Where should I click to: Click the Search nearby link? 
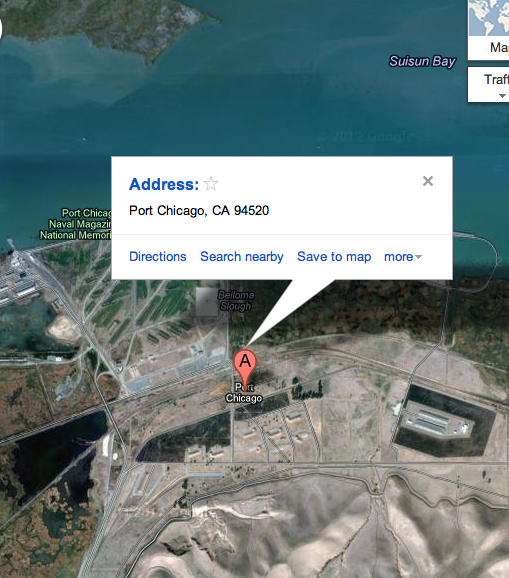coord(242,257)
